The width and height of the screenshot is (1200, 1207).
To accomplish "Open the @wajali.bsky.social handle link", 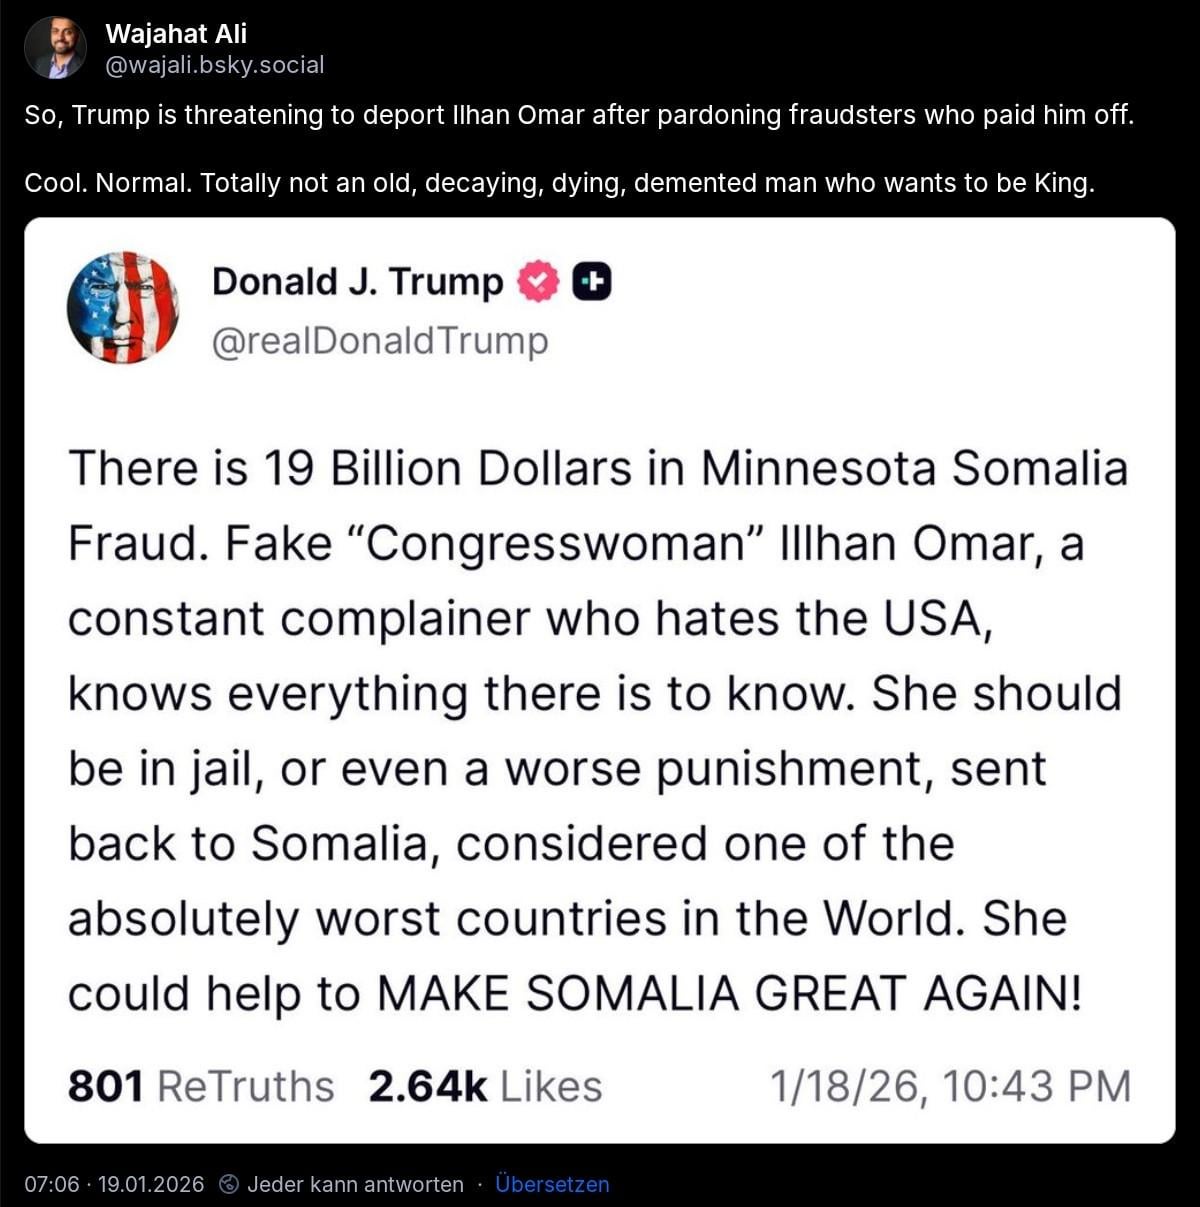I will click(215, 65).
